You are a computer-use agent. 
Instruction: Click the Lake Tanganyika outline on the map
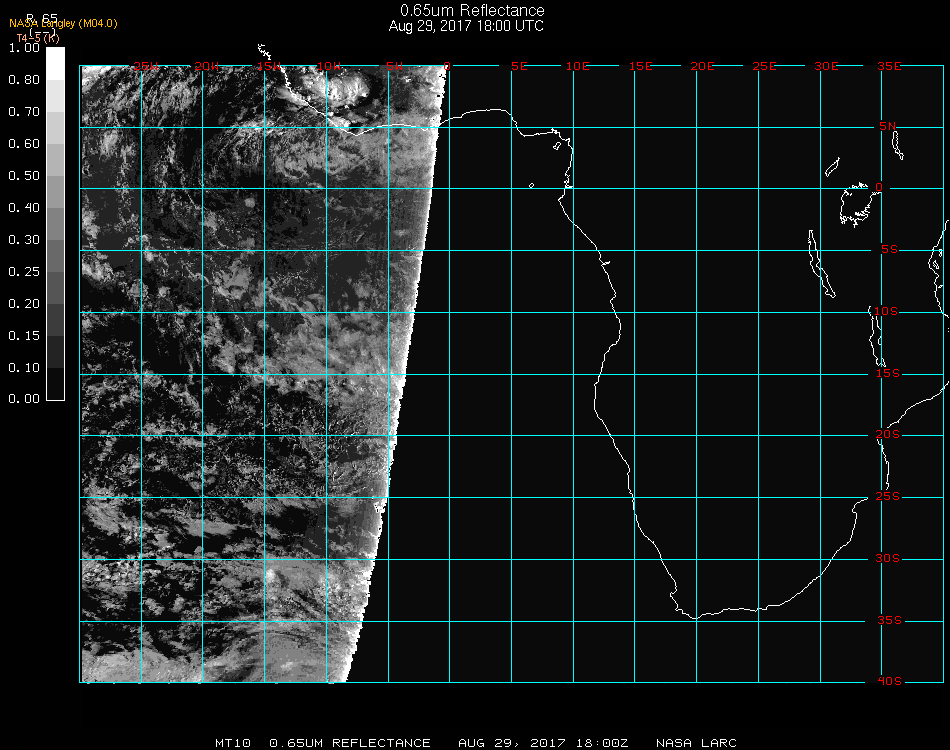tap(821, 264)
